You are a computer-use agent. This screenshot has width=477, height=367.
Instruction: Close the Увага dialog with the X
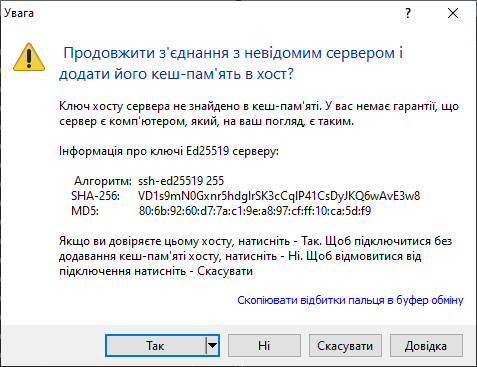click(453, 13)
